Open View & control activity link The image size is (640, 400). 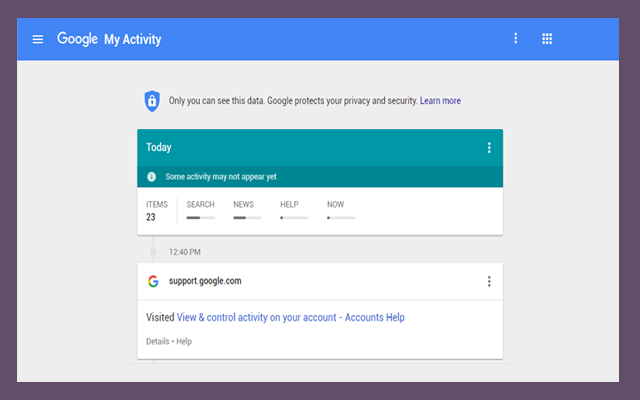click(290, 318)
